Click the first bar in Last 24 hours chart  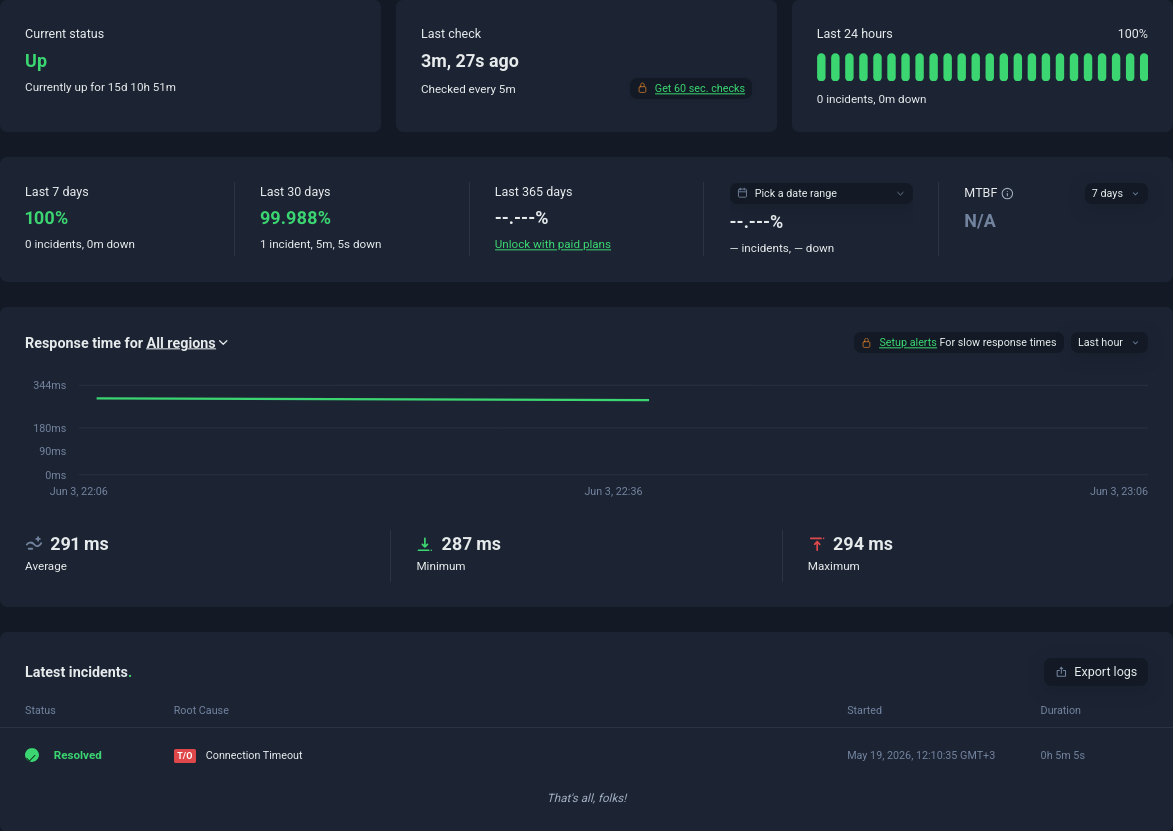pyautogui.click(x=821, y=67)
